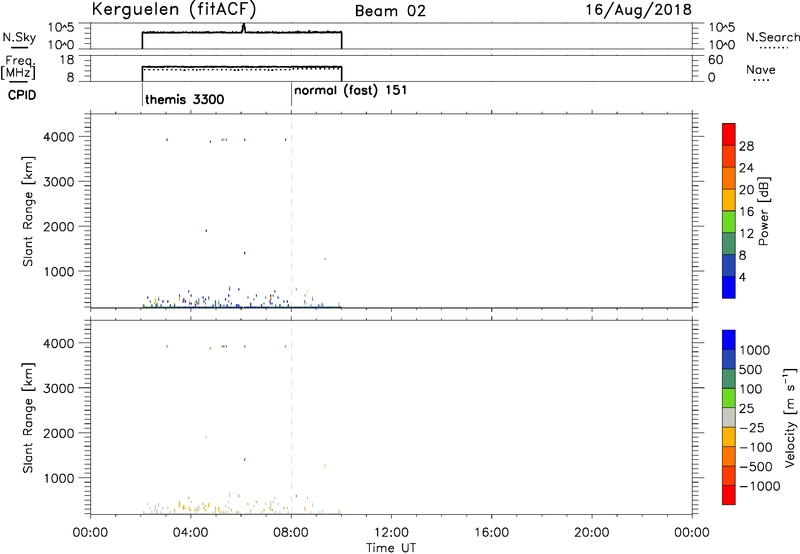This screenshot has height=554, width=800.
Task: Click the 'N.Sky' legend label
Action: point(19,37)
